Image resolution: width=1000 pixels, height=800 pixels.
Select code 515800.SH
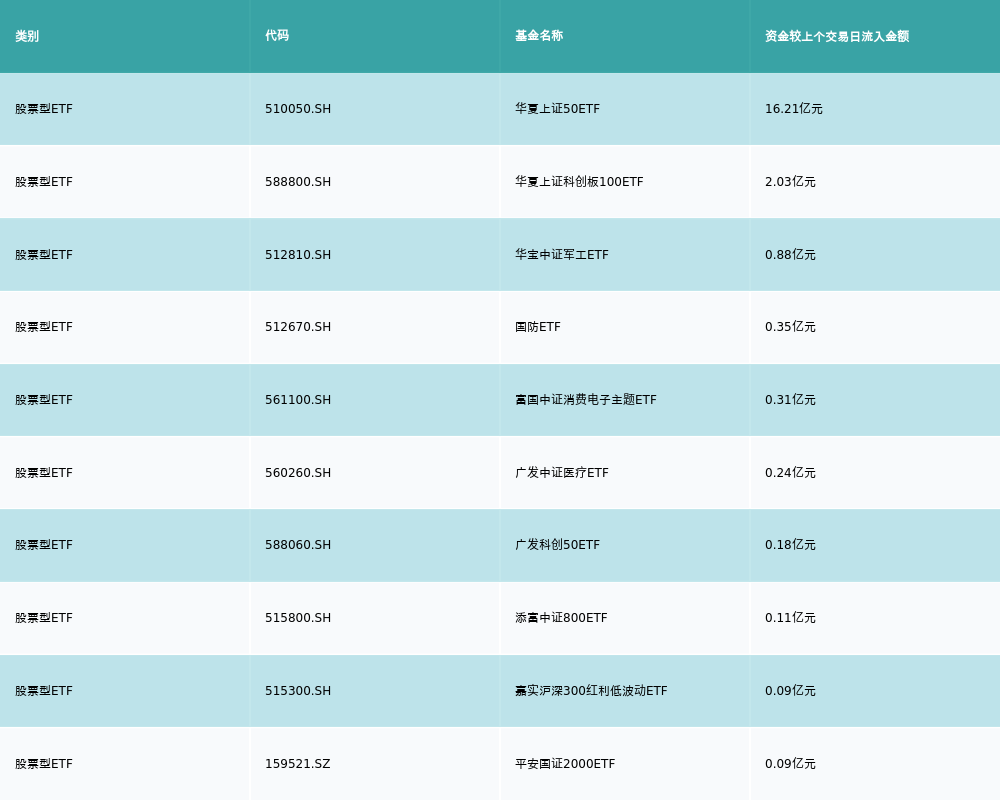click(x=298, y=618)
